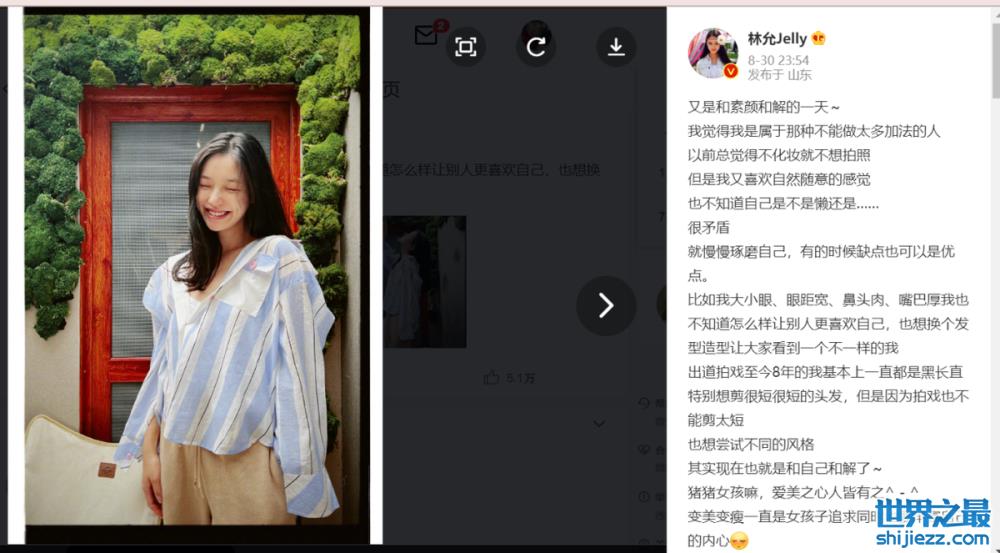
Task: Open the mail inbox with notification badge
Action: point(426,35)
